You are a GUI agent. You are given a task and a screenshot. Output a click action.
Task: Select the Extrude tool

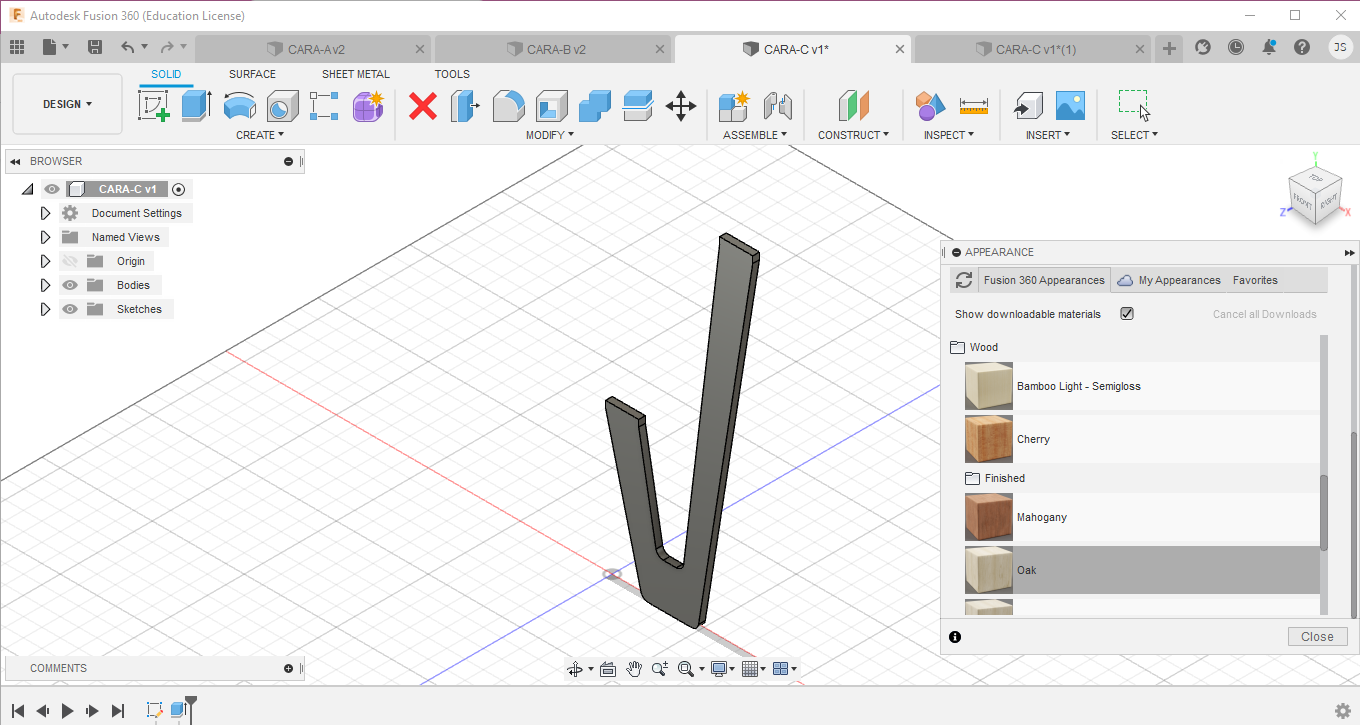[x=196, y=105]
